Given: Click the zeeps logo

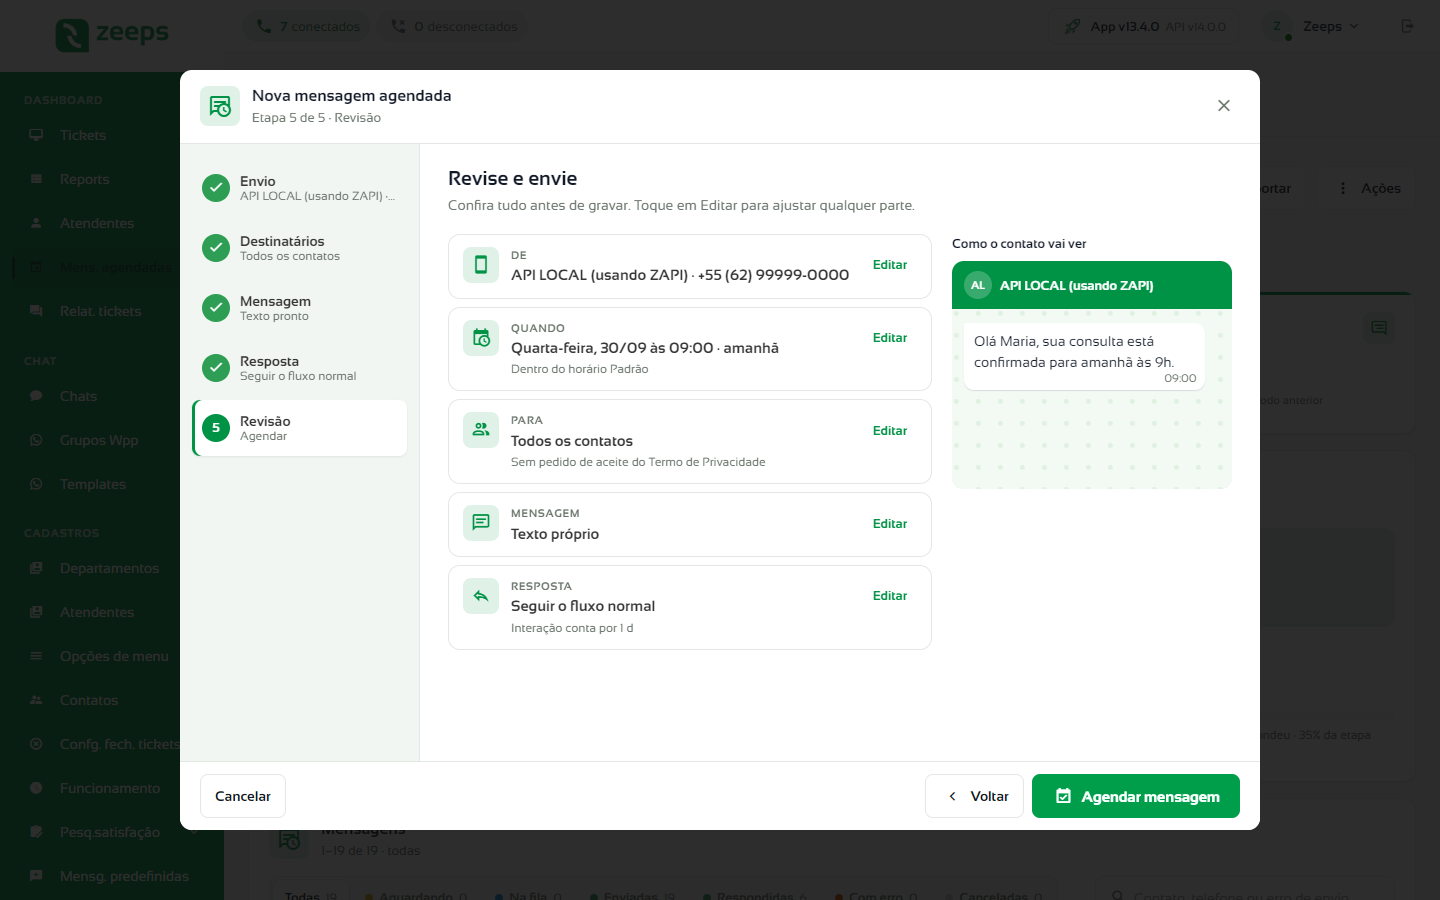Looking at the screenshot, I should click(x=112, y=34).
